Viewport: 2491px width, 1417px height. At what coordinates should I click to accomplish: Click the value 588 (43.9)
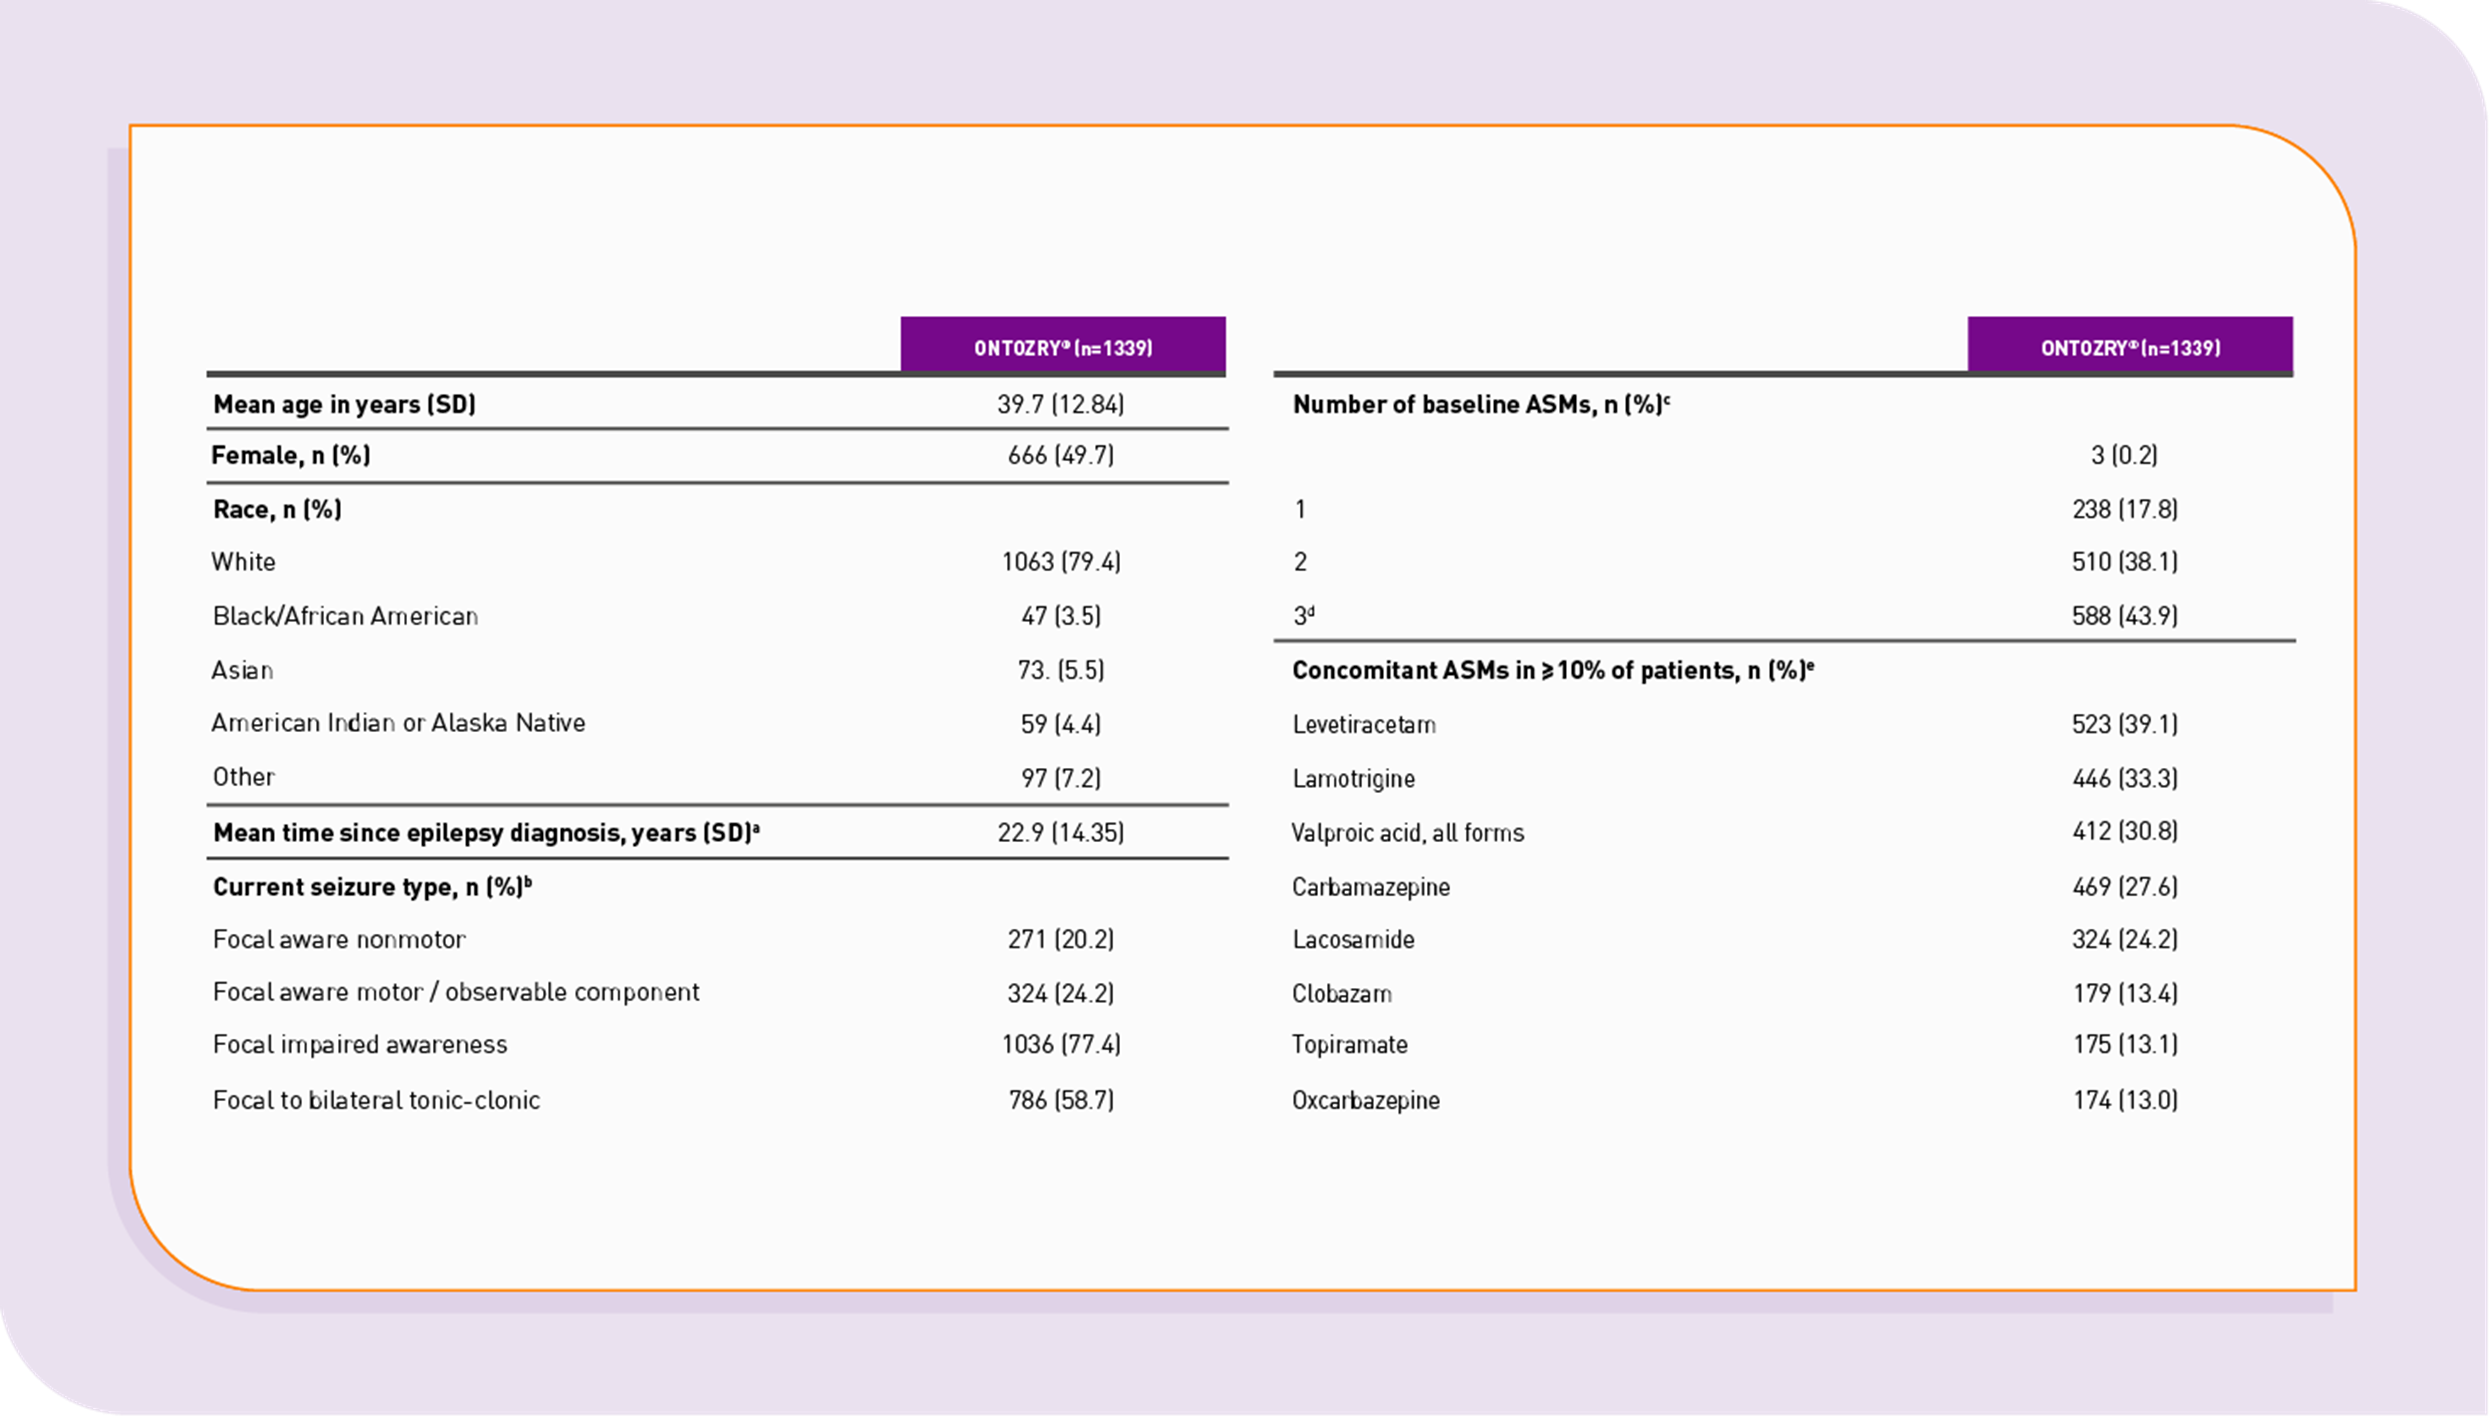[2124, 616]
